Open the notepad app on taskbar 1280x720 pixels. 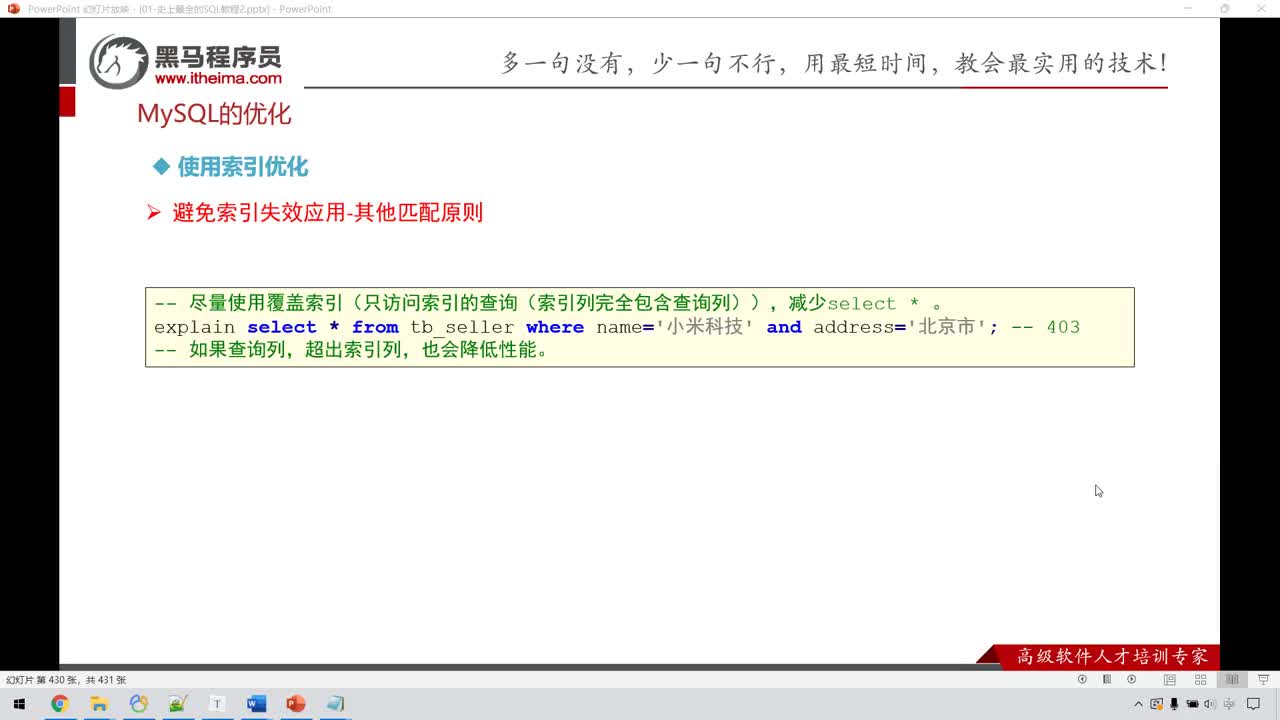[x=335, y=704]
